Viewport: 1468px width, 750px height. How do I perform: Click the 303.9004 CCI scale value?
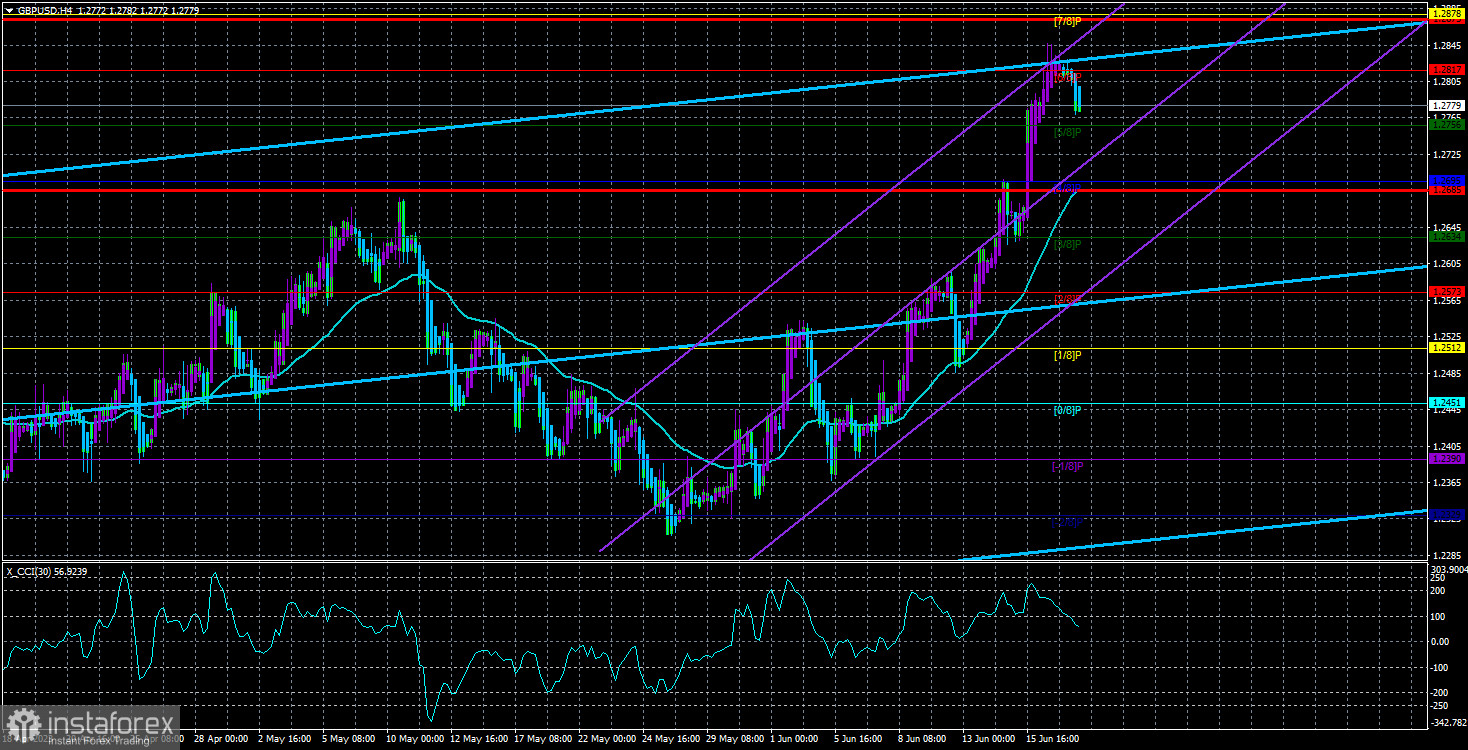[1447, 568]
